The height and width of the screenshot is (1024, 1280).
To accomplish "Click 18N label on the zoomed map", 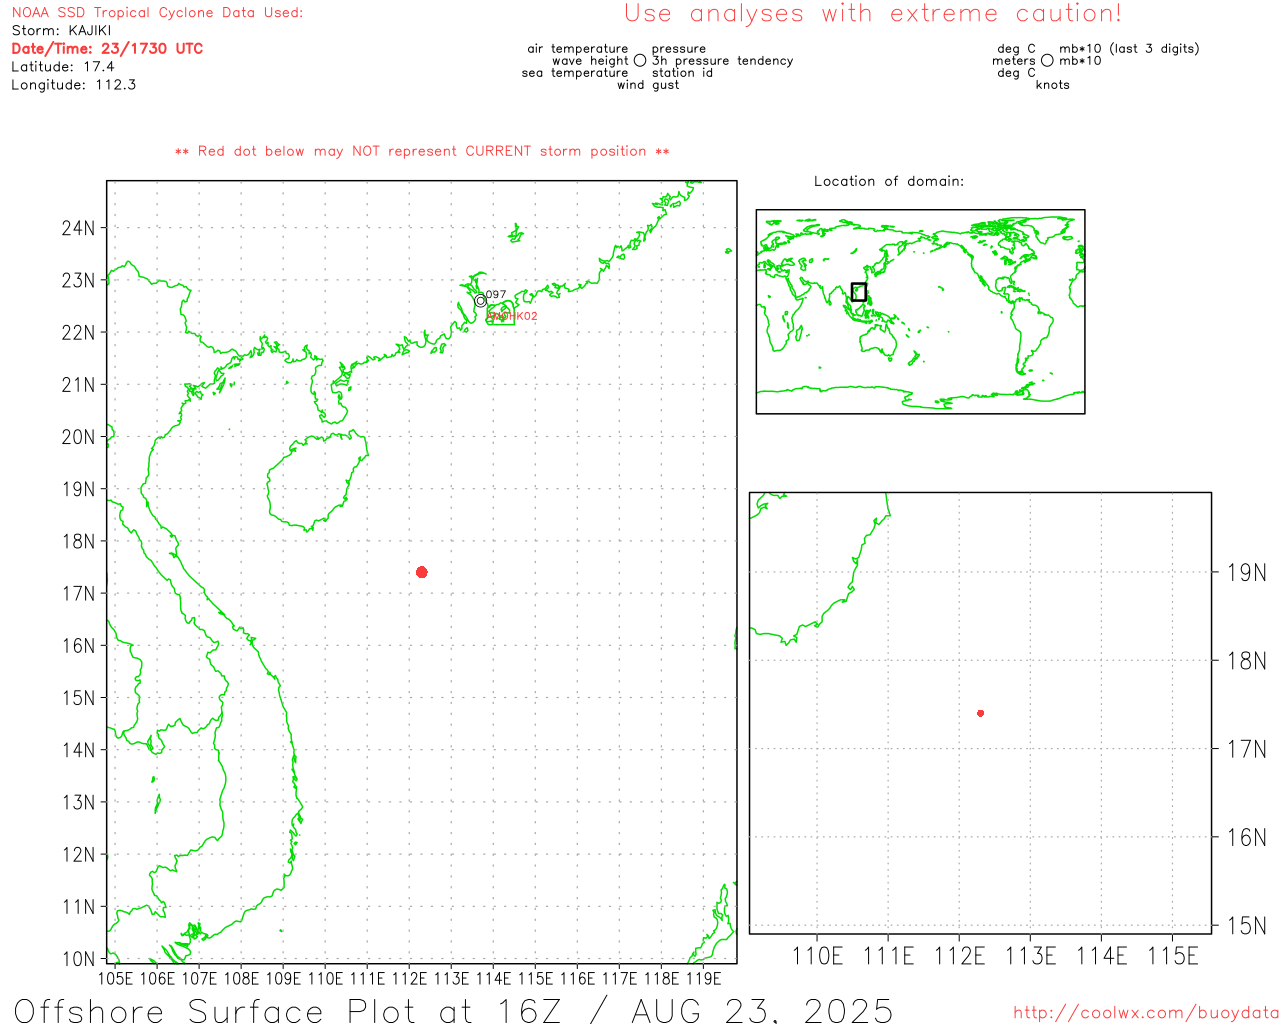I will coord(1246,661).
